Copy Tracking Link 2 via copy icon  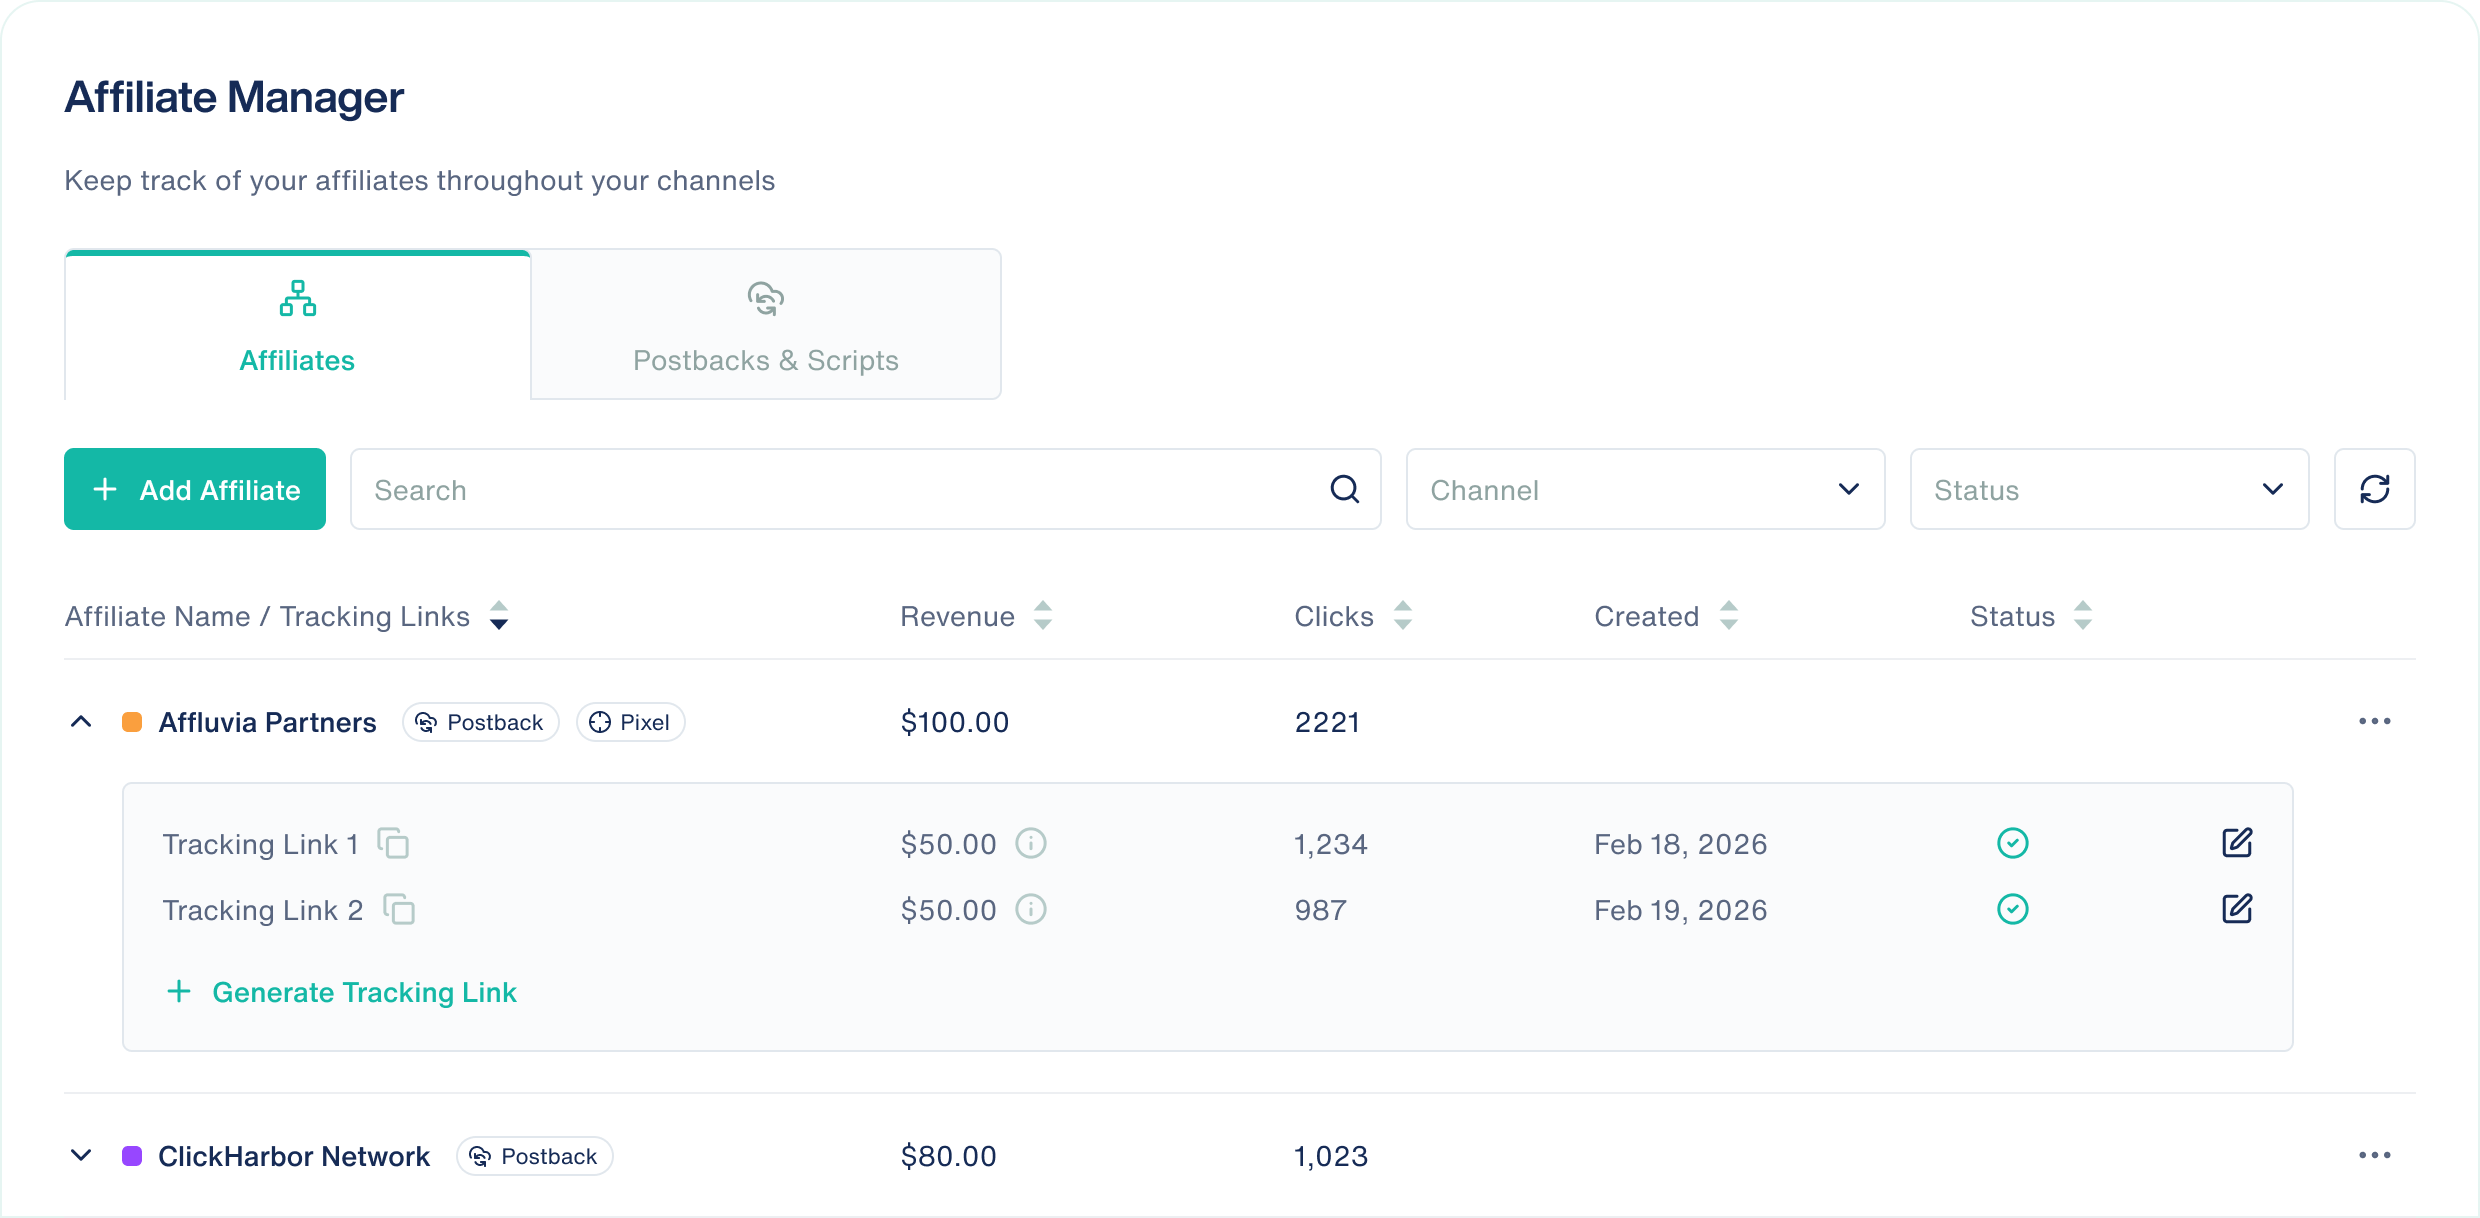click(x=399, y=909)
